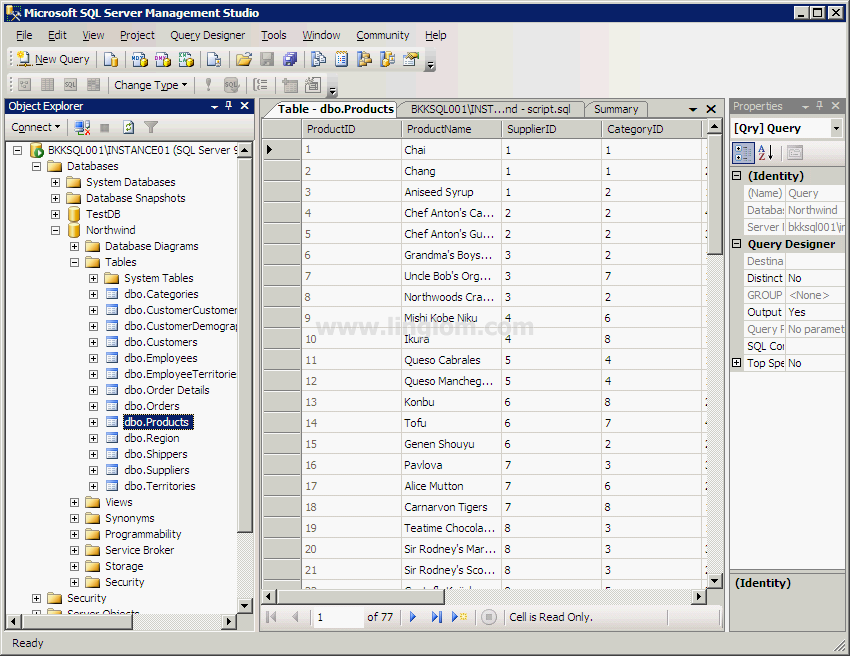This screenshot has width=850, height=656.
Task: Click the ProductName column header
Action: (451, 129)
